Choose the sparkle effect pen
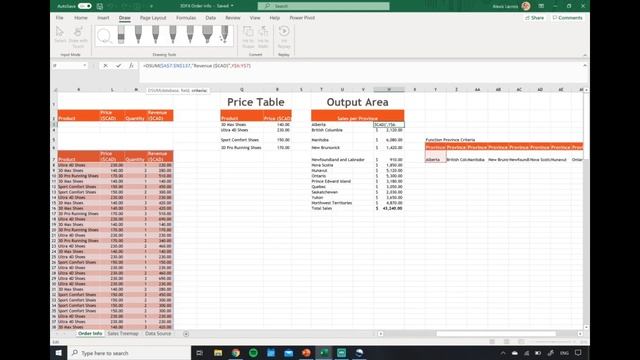The width and height of the screenshot is (640, 360). [224, 35]
